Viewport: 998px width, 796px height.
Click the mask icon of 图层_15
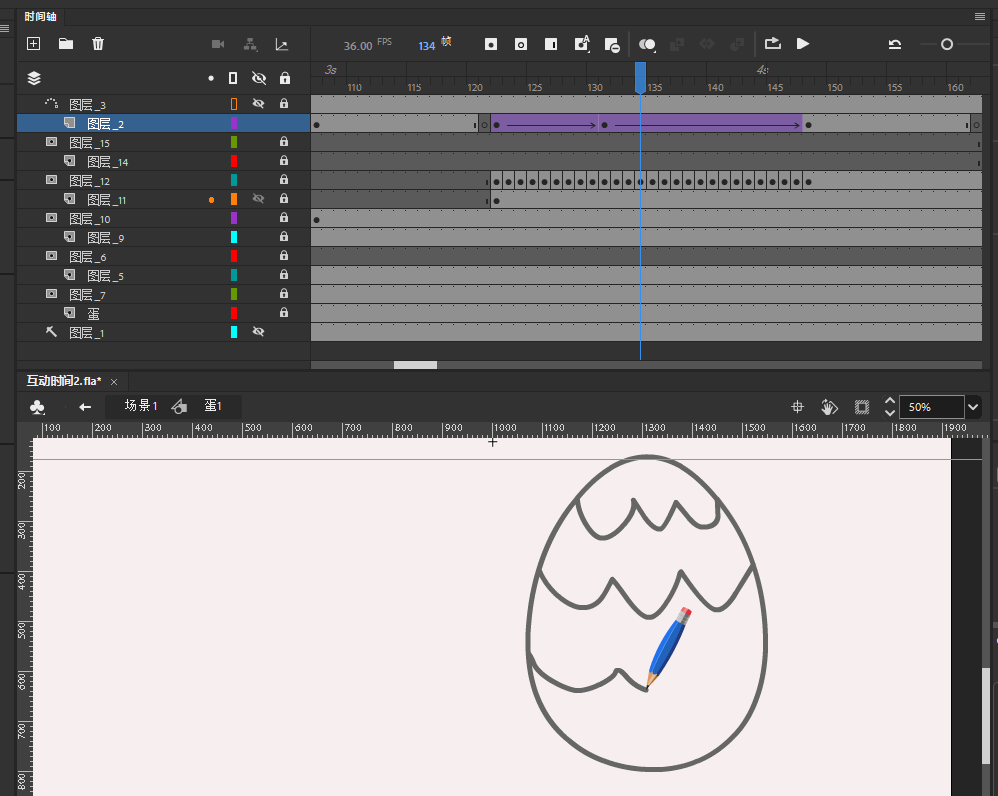(x=52, y=141)
